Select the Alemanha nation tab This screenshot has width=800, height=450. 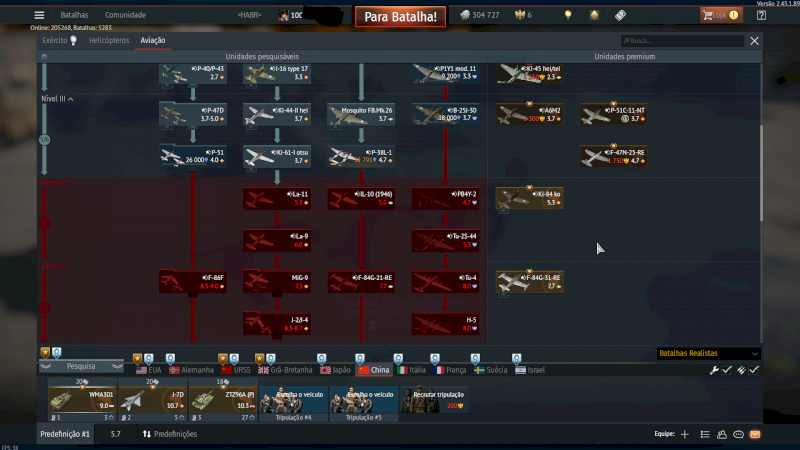(x=191, y=370)
